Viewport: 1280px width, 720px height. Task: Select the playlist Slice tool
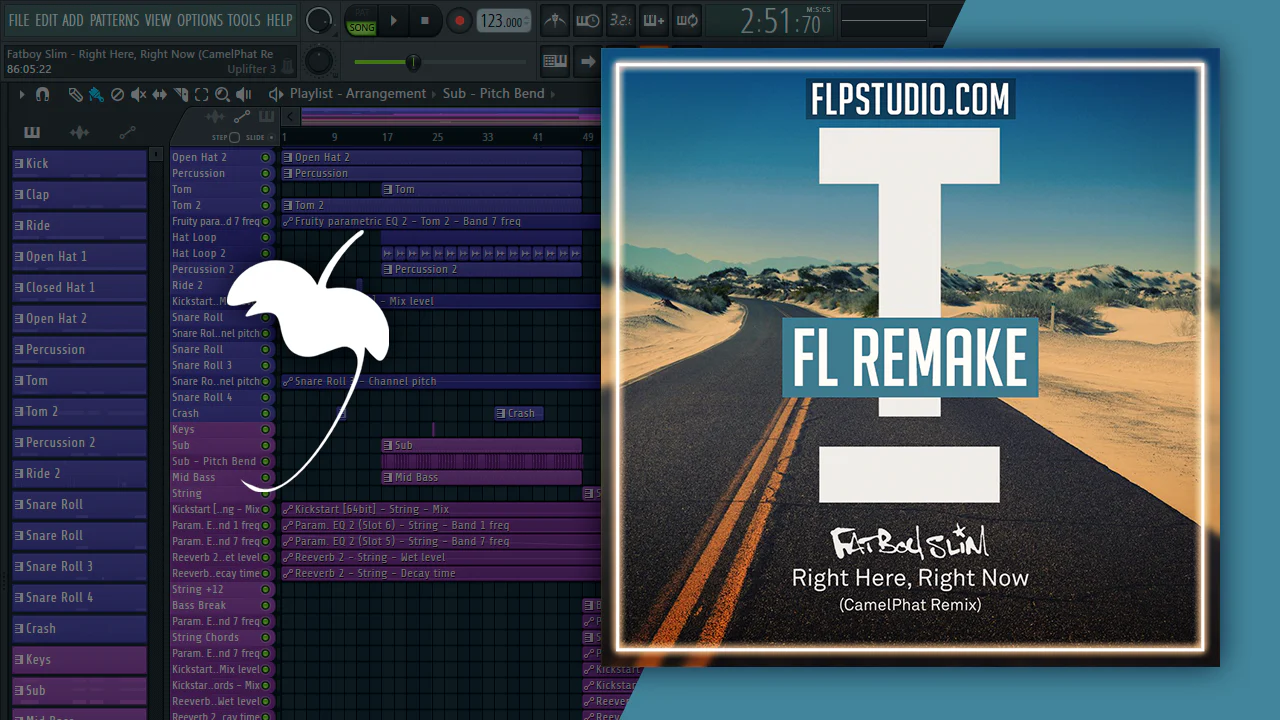(x=181, y=94)
